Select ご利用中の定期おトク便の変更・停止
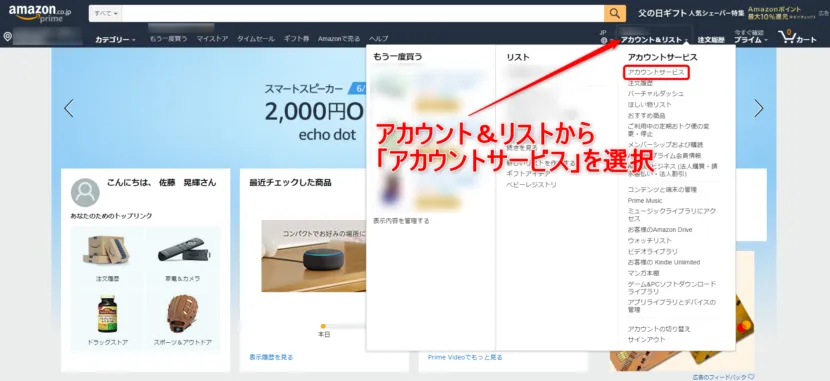This screenshot has height=381, width=830. (x=668, y=130)
